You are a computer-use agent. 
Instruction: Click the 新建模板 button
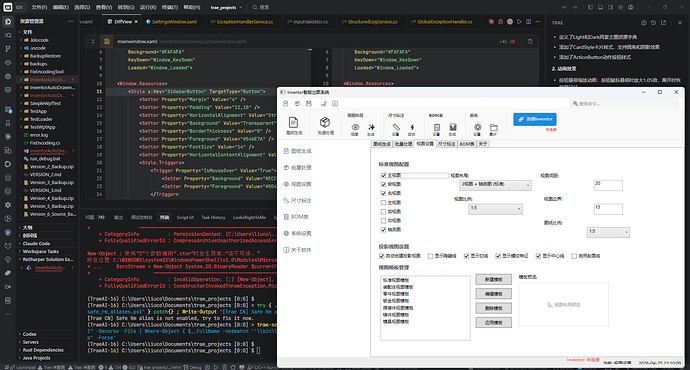[494, 280]
